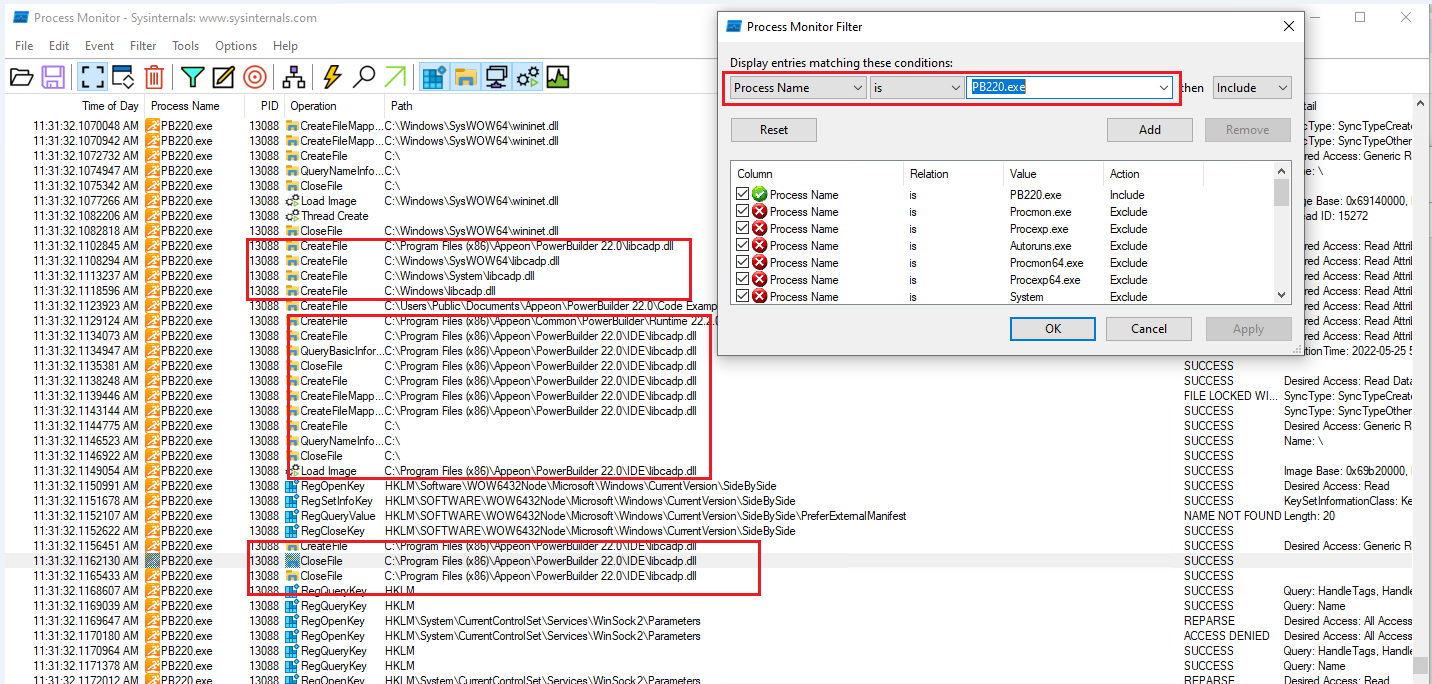Open the Event menu
1432x684 pixels.
[99, 46]
